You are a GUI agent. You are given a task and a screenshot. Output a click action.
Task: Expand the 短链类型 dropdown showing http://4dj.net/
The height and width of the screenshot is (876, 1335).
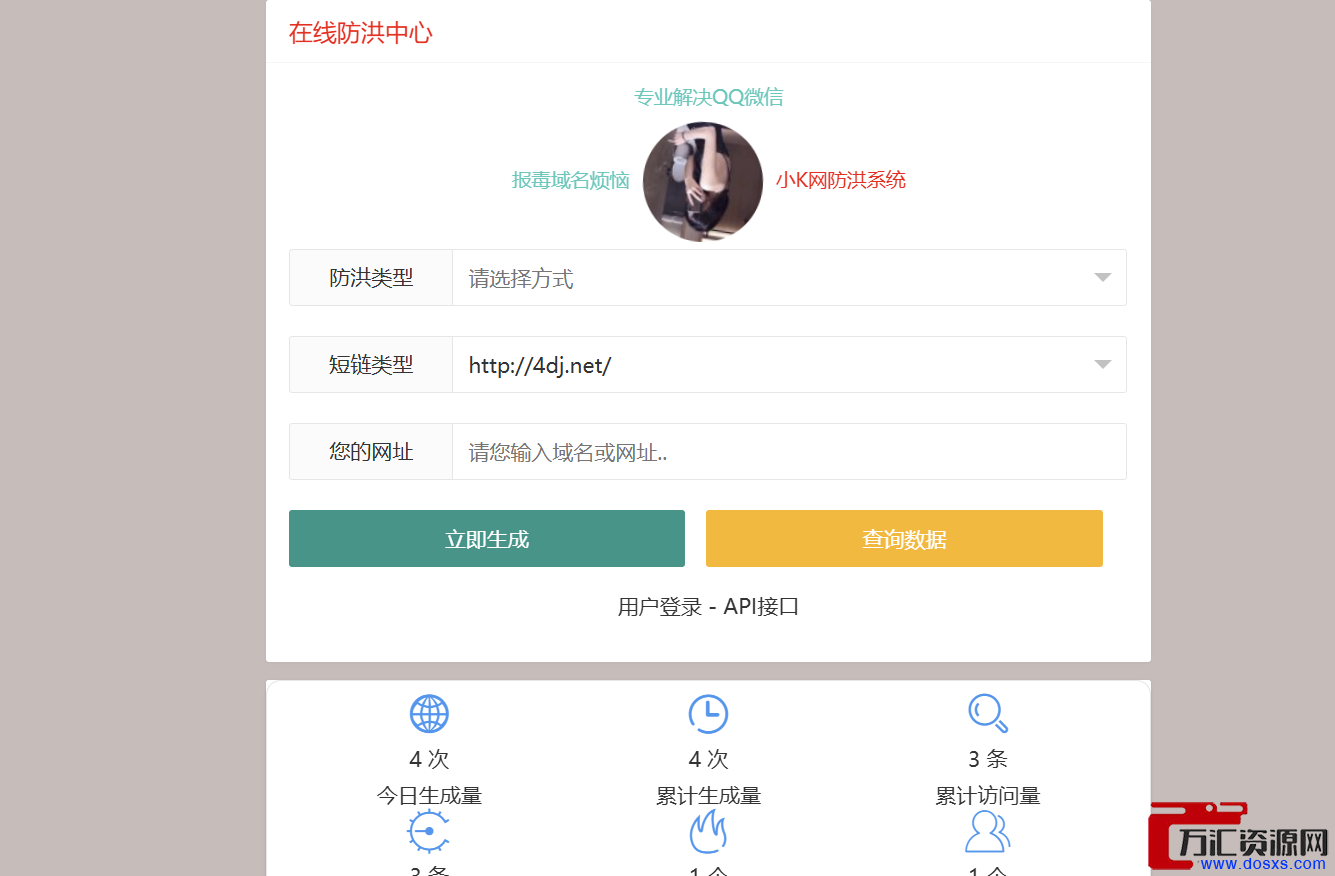(x=788, y=365)
